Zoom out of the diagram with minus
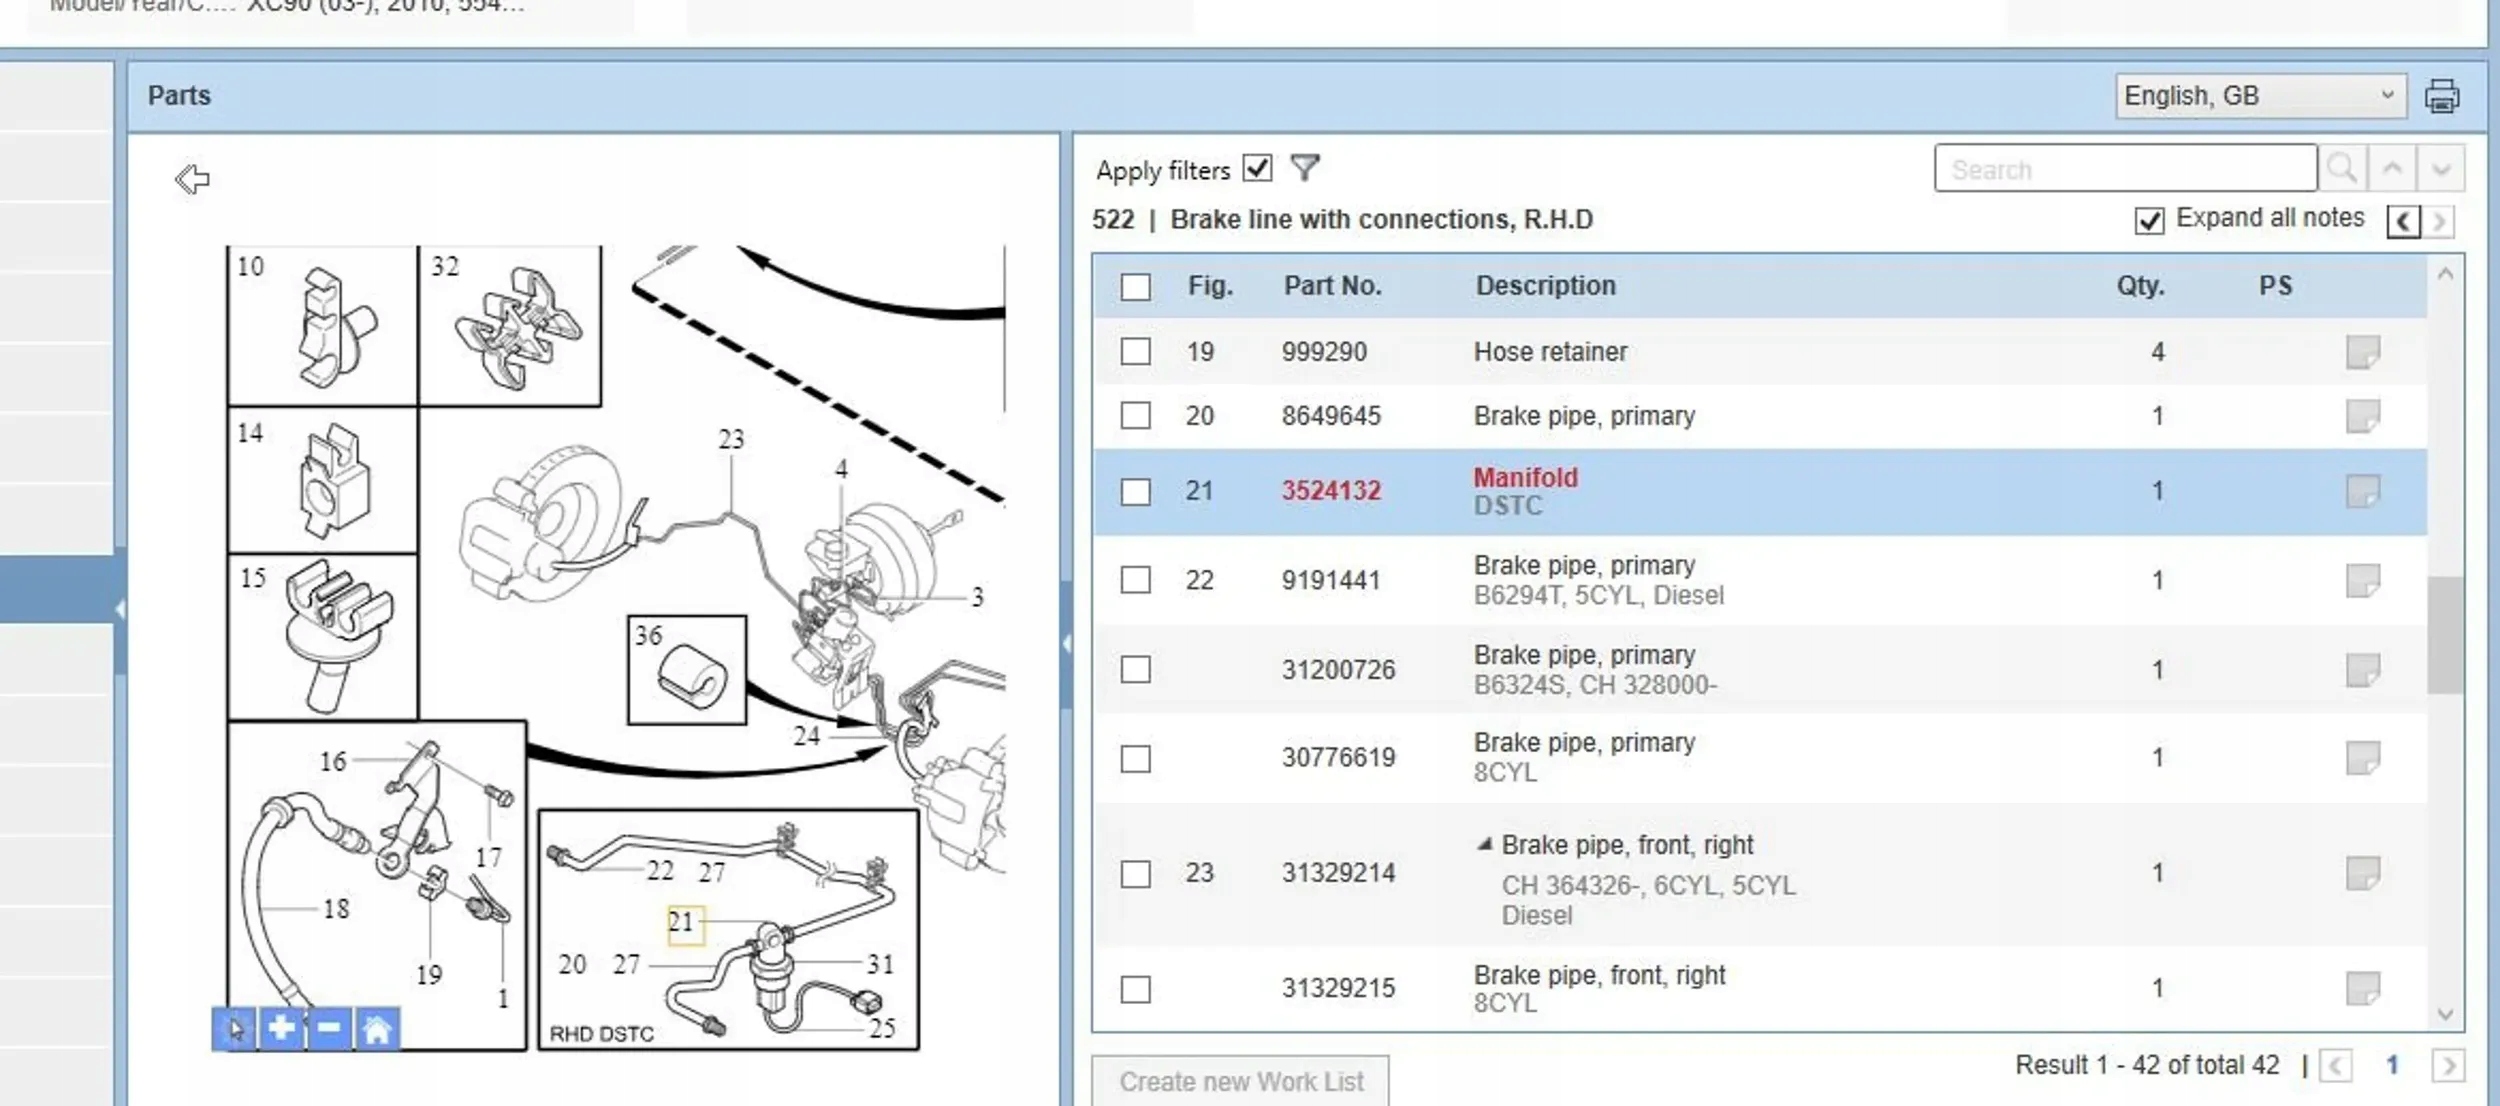 [x=328, y=1028]
